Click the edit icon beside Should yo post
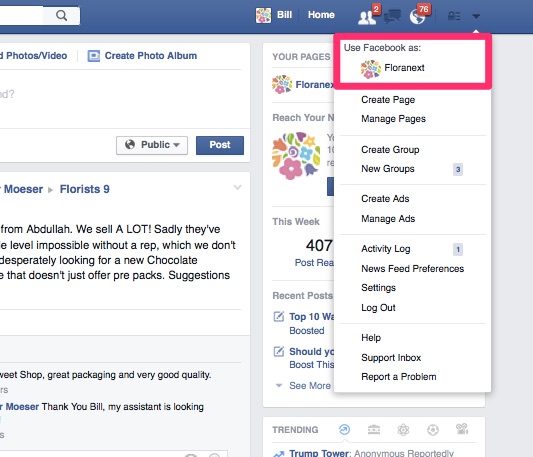 pos(279,351)
